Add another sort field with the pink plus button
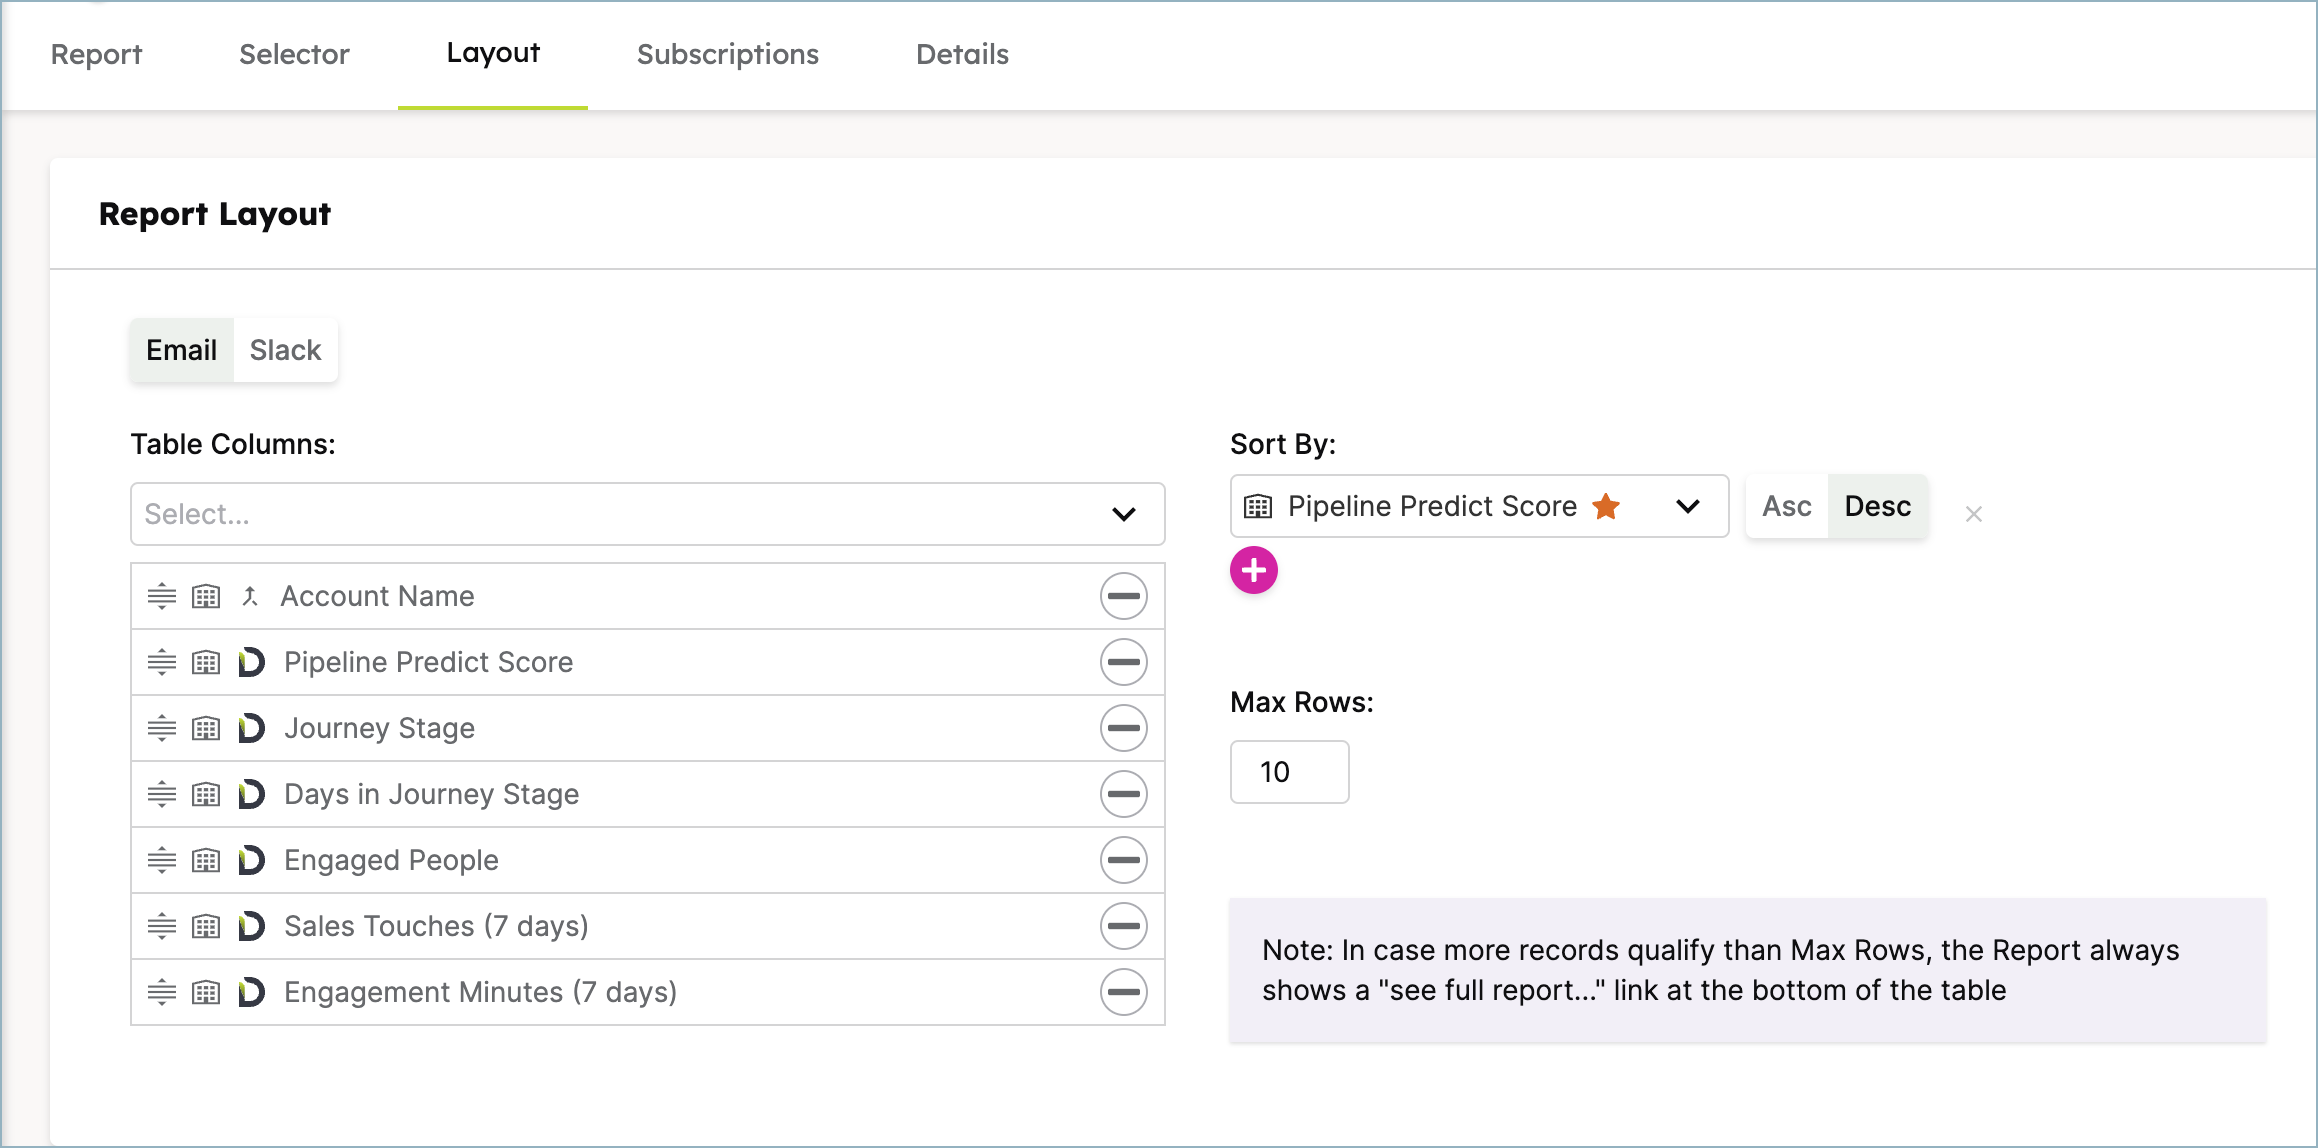 1254,570
